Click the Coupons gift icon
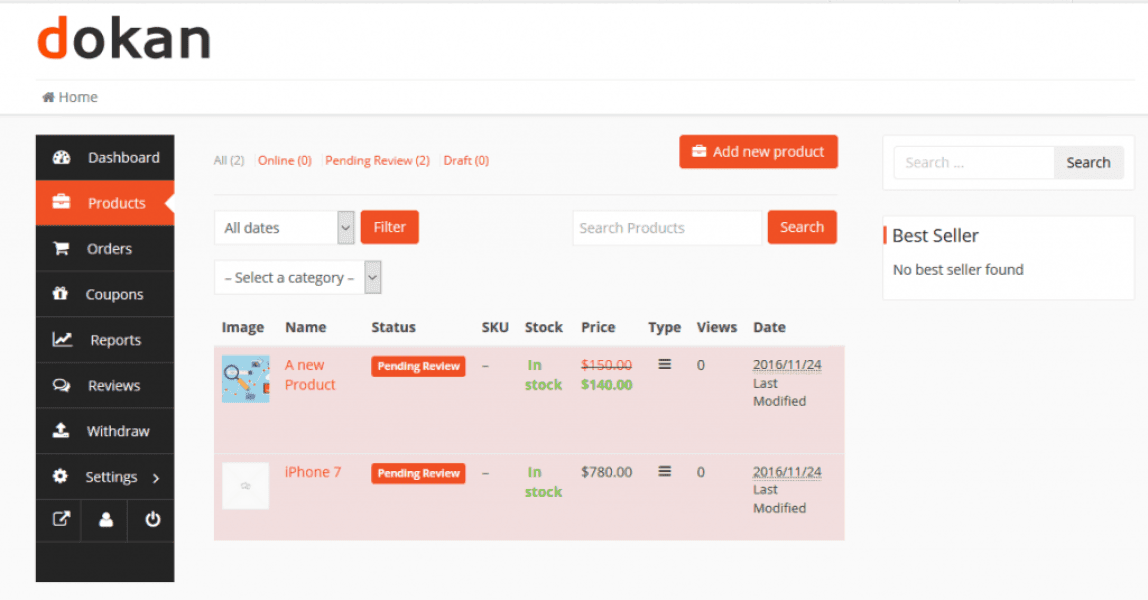1148x600 pixels. 61,294
